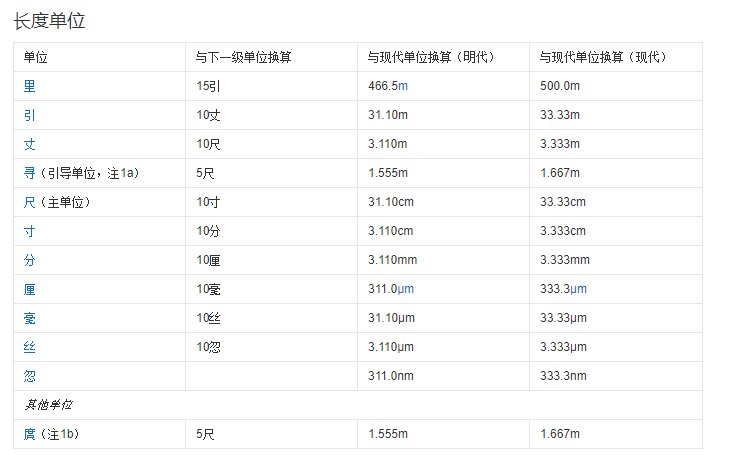Click the 厘 unit link

(x=30, y=289)
